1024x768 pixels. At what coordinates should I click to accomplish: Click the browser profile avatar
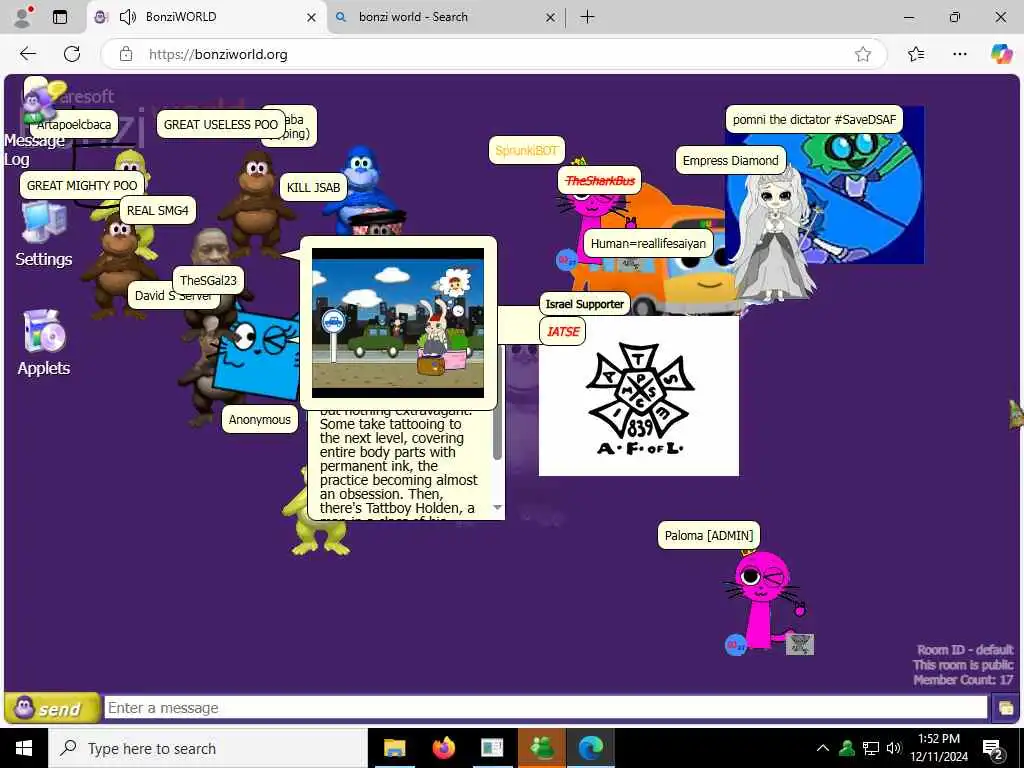coord(23,17)
